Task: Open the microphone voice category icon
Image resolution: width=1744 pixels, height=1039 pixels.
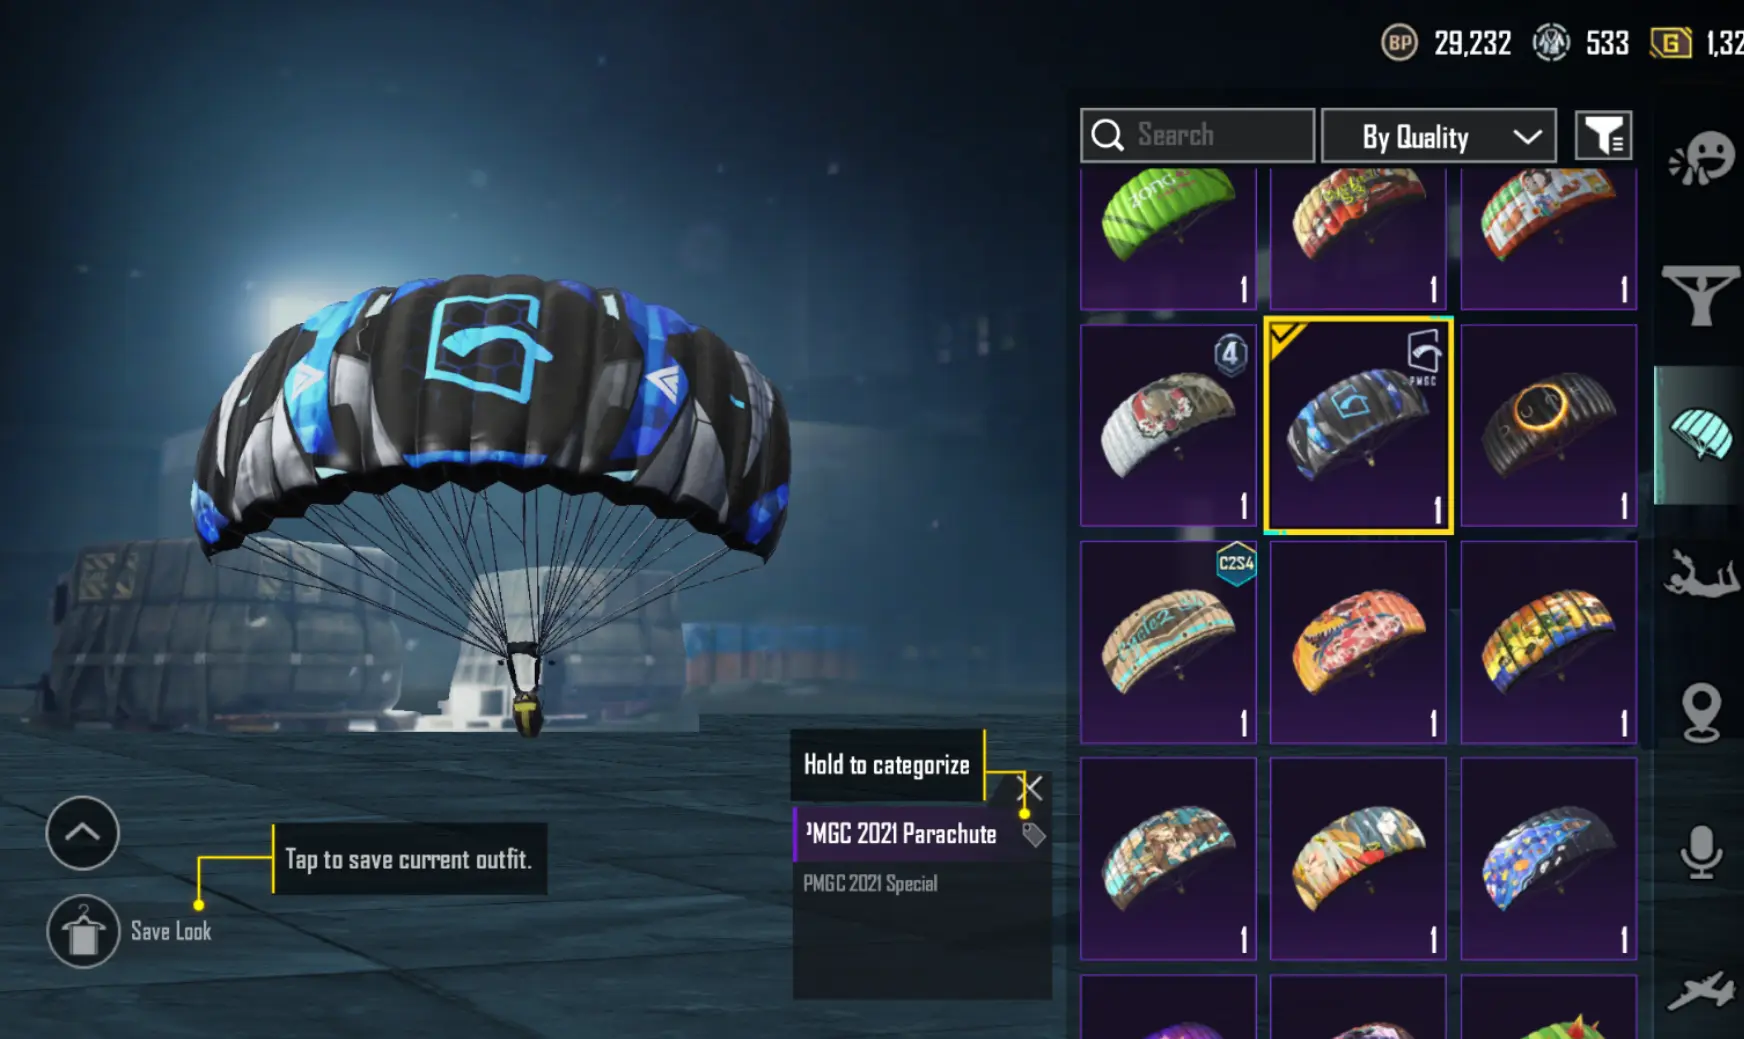Action: 1701,852
